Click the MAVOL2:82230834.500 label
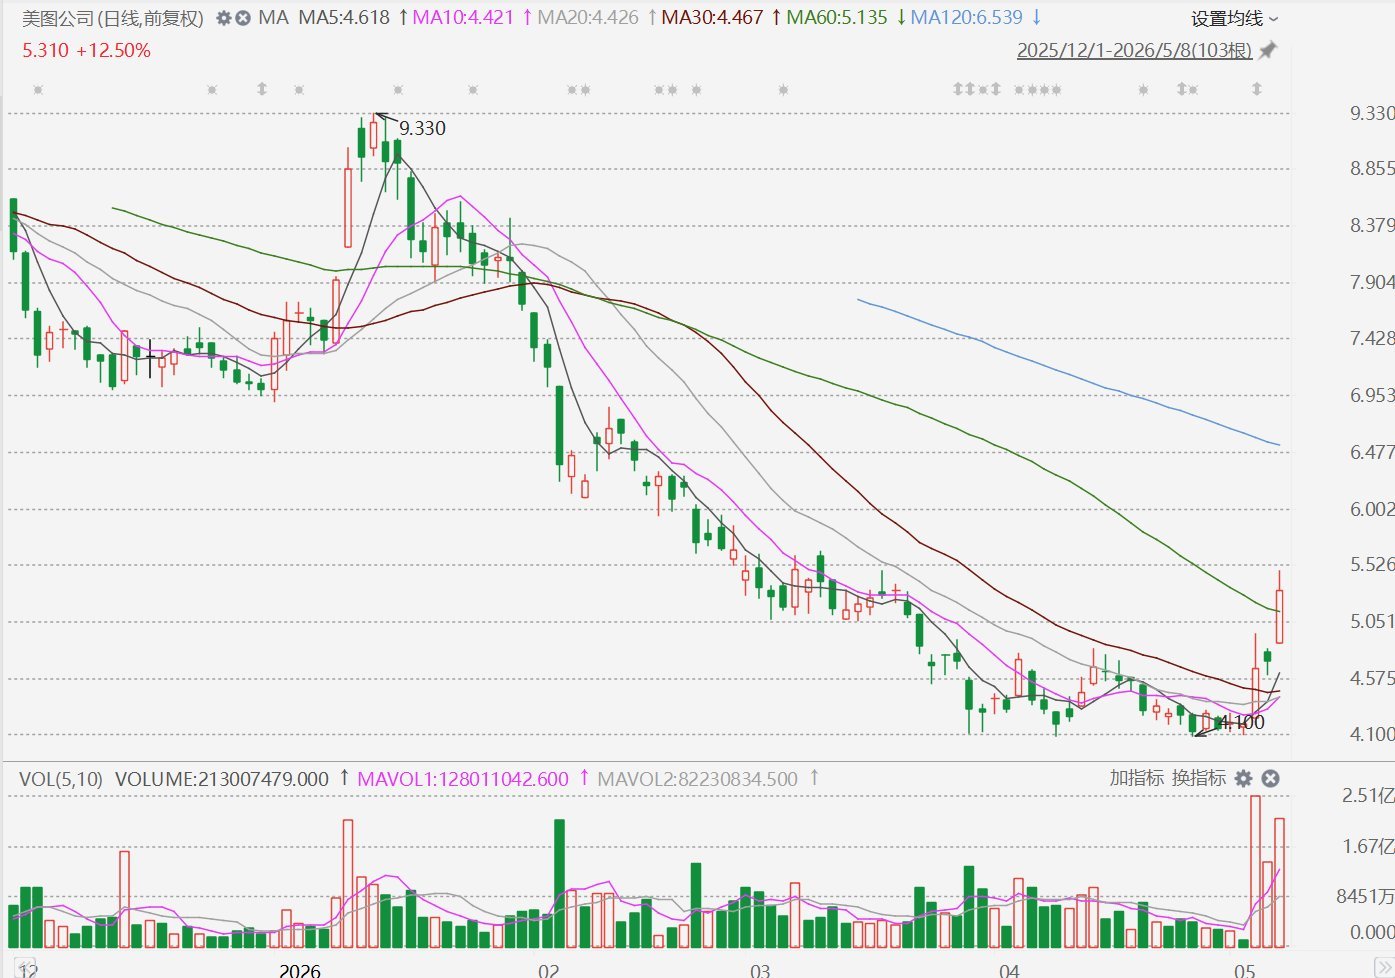Image resolution: width=1395 pixels, height=978 pixels. coord(697,779)
